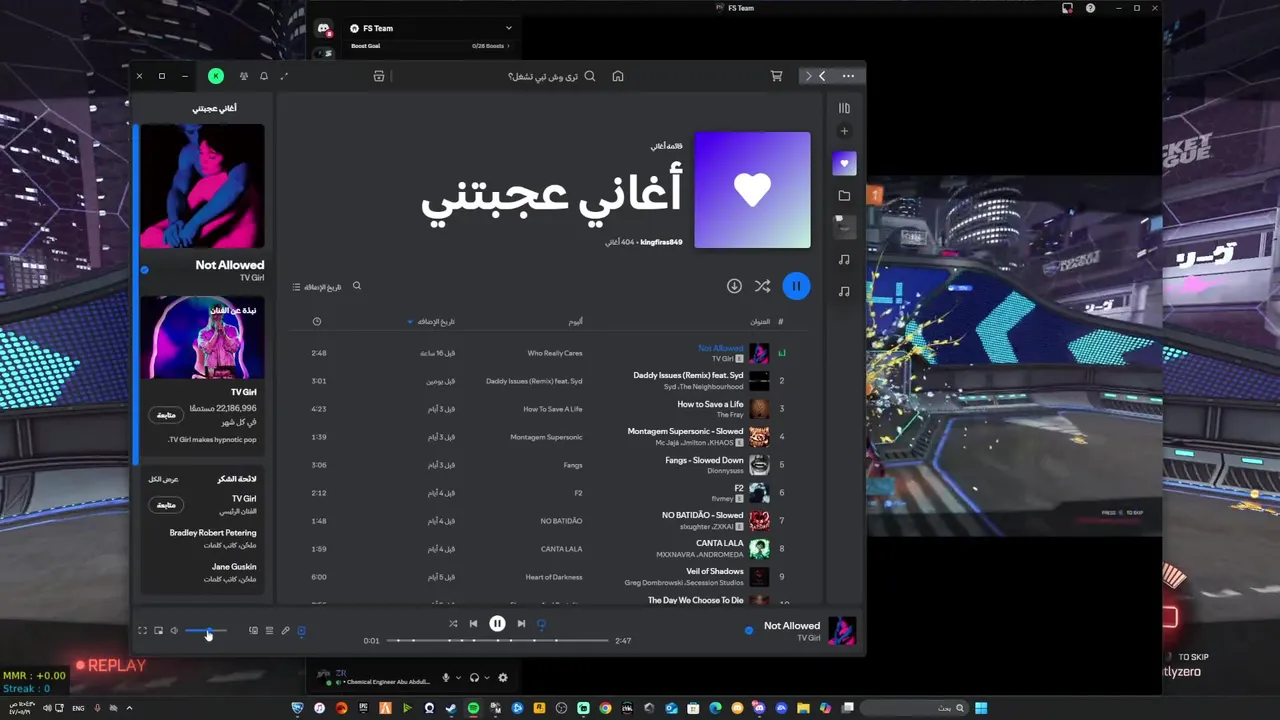Mute with the speaker icon
1280x720 pixels.
tap(174, 631)
